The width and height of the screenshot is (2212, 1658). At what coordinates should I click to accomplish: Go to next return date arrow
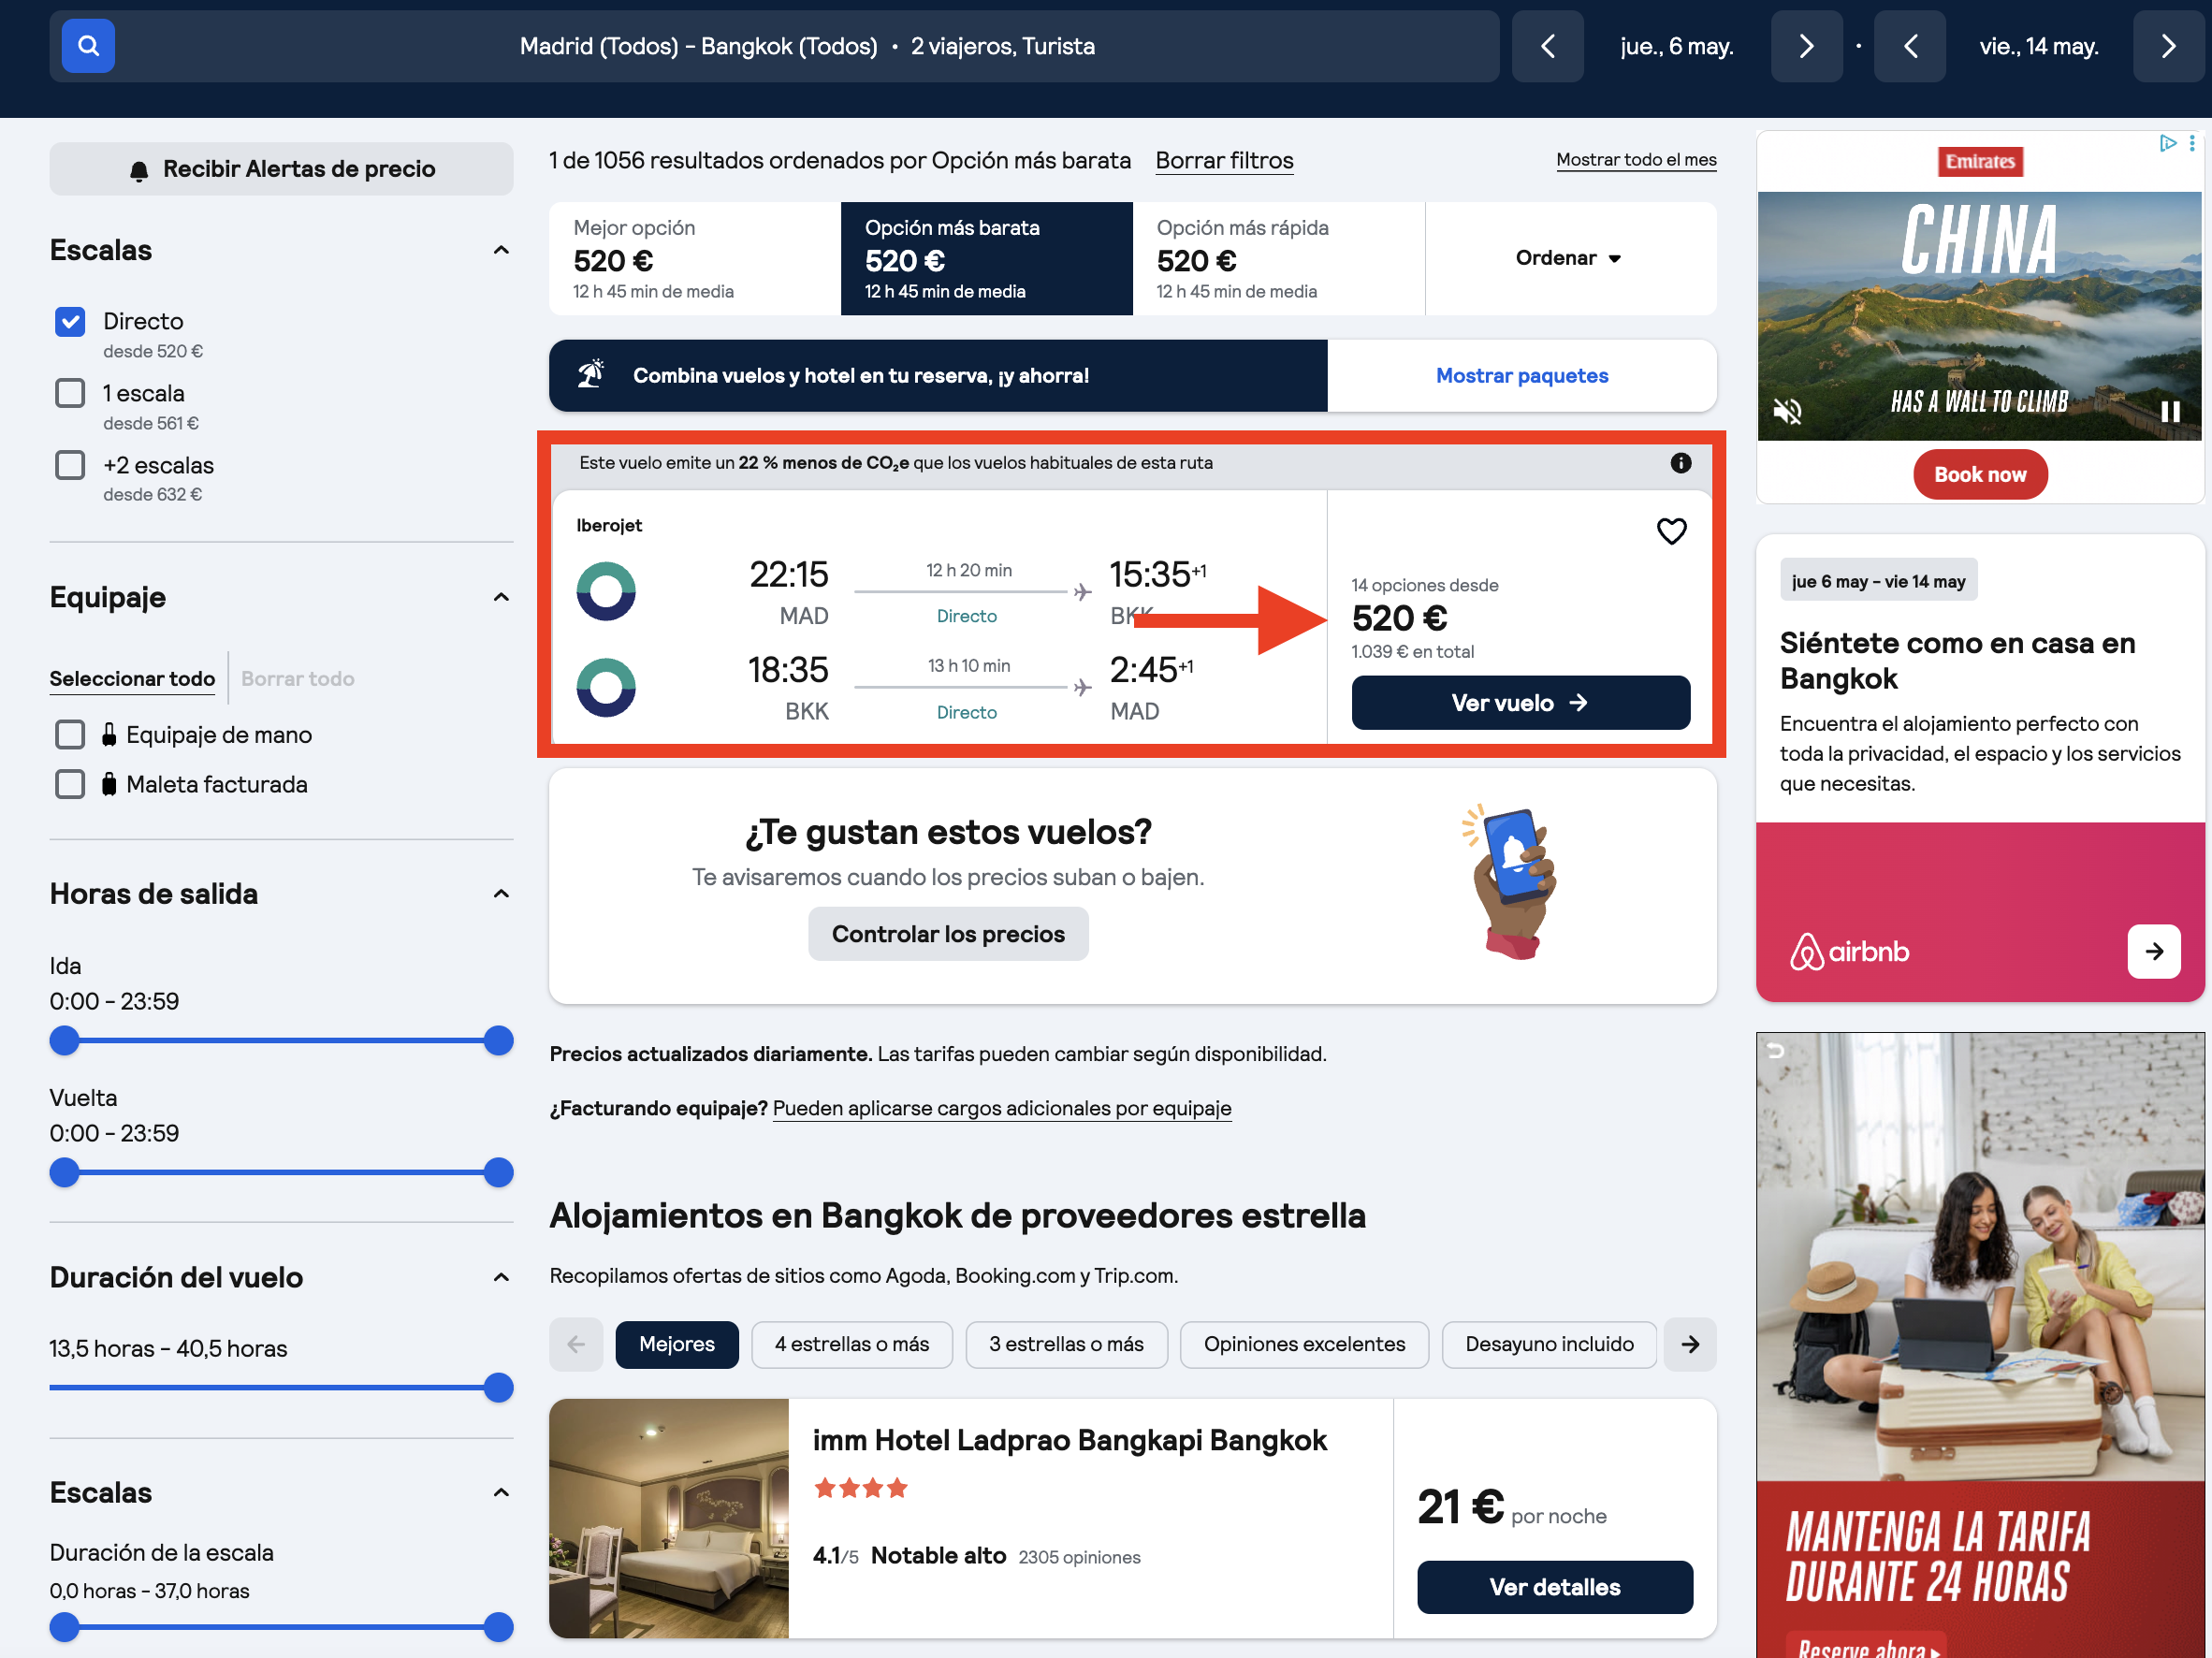pyautogui.click(x=2168, y=46)
